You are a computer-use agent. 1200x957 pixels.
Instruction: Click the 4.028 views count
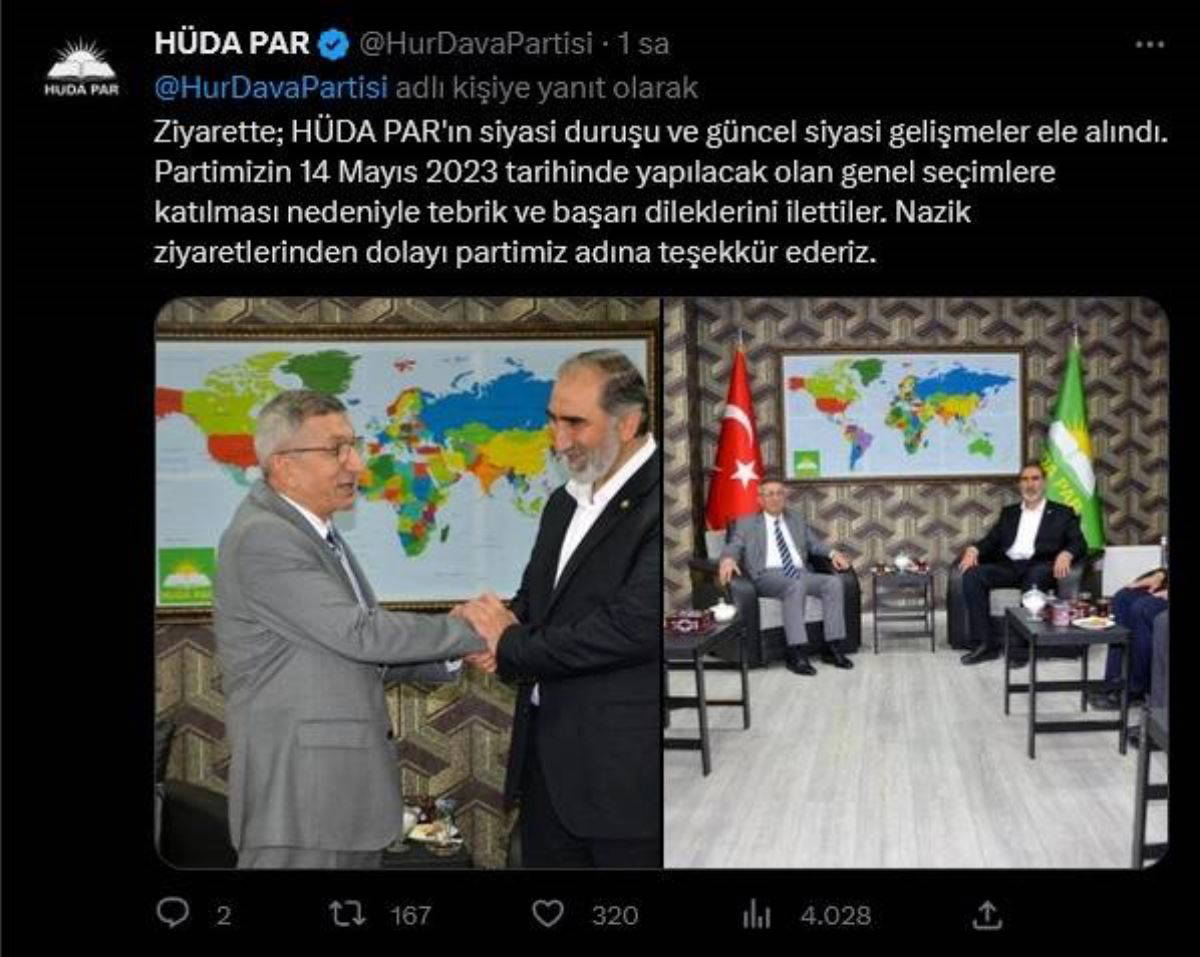[x=835, y=914]
